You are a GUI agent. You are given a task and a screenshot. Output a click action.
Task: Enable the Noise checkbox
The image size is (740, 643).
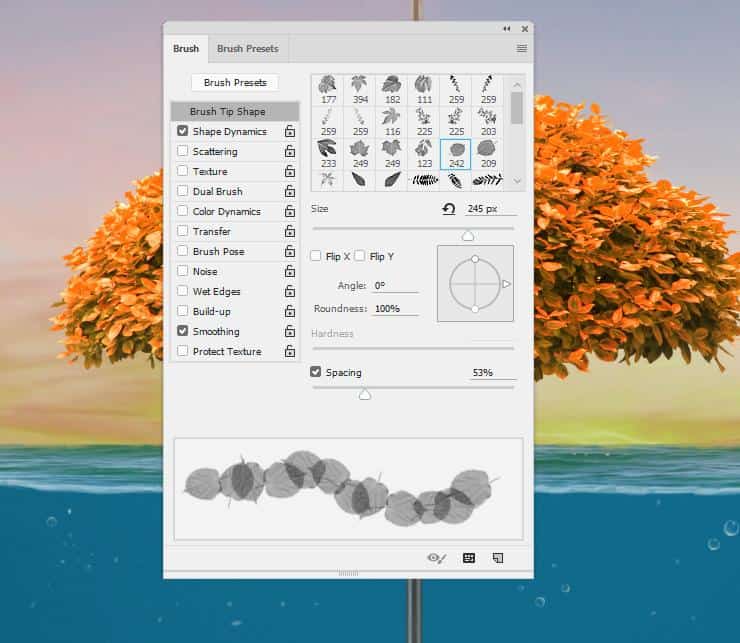(x=183, y=271)
